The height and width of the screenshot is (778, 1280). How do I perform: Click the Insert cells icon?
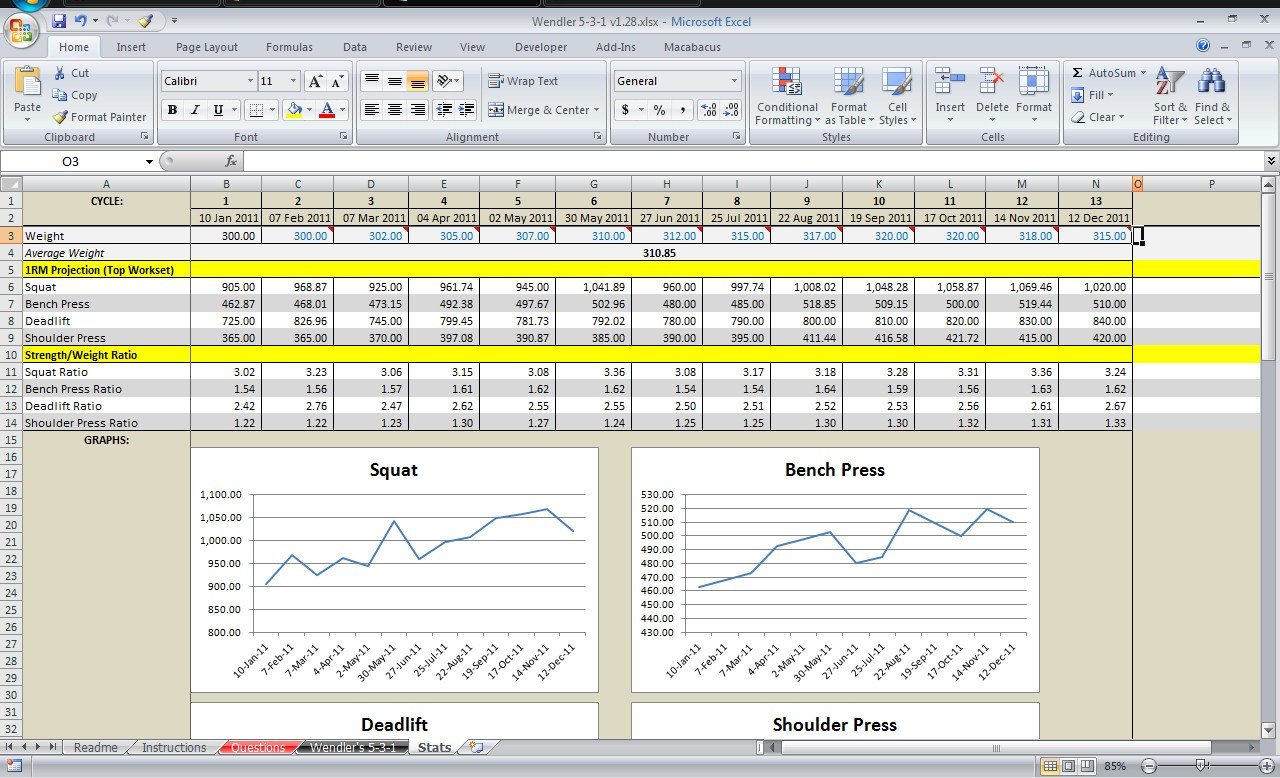950,83
